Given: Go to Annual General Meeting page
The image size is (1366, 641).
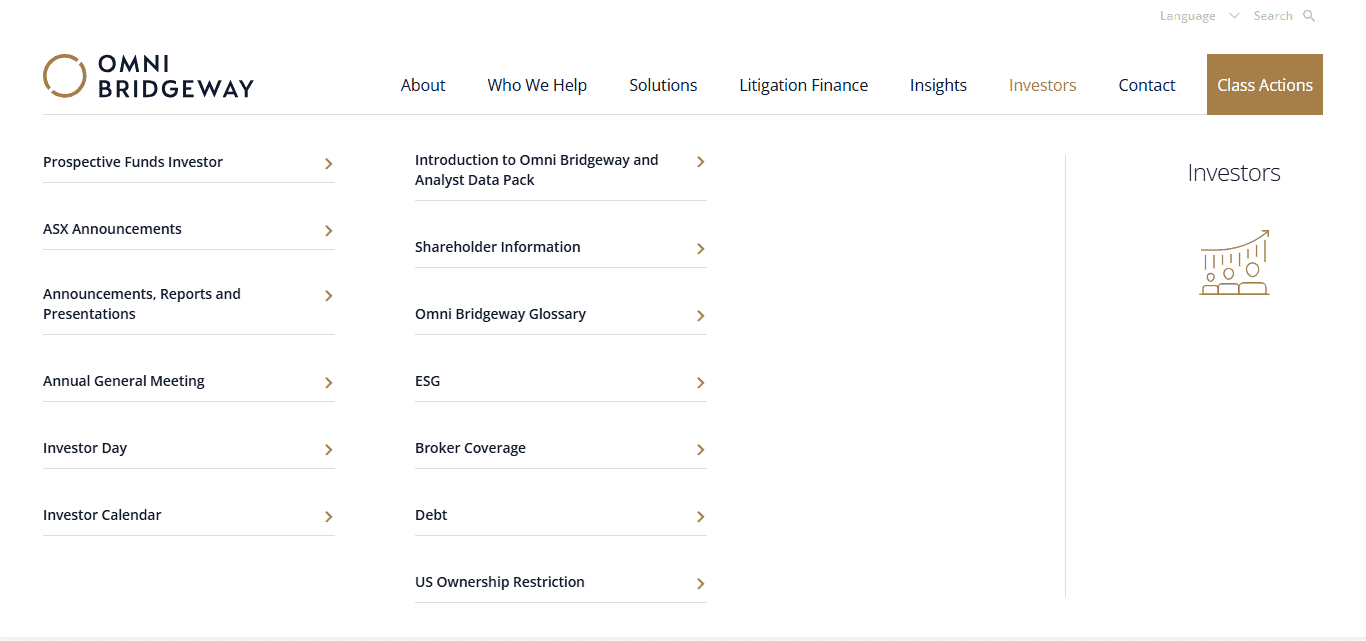Looking at the screenshot, I should (x=124, y=381).
